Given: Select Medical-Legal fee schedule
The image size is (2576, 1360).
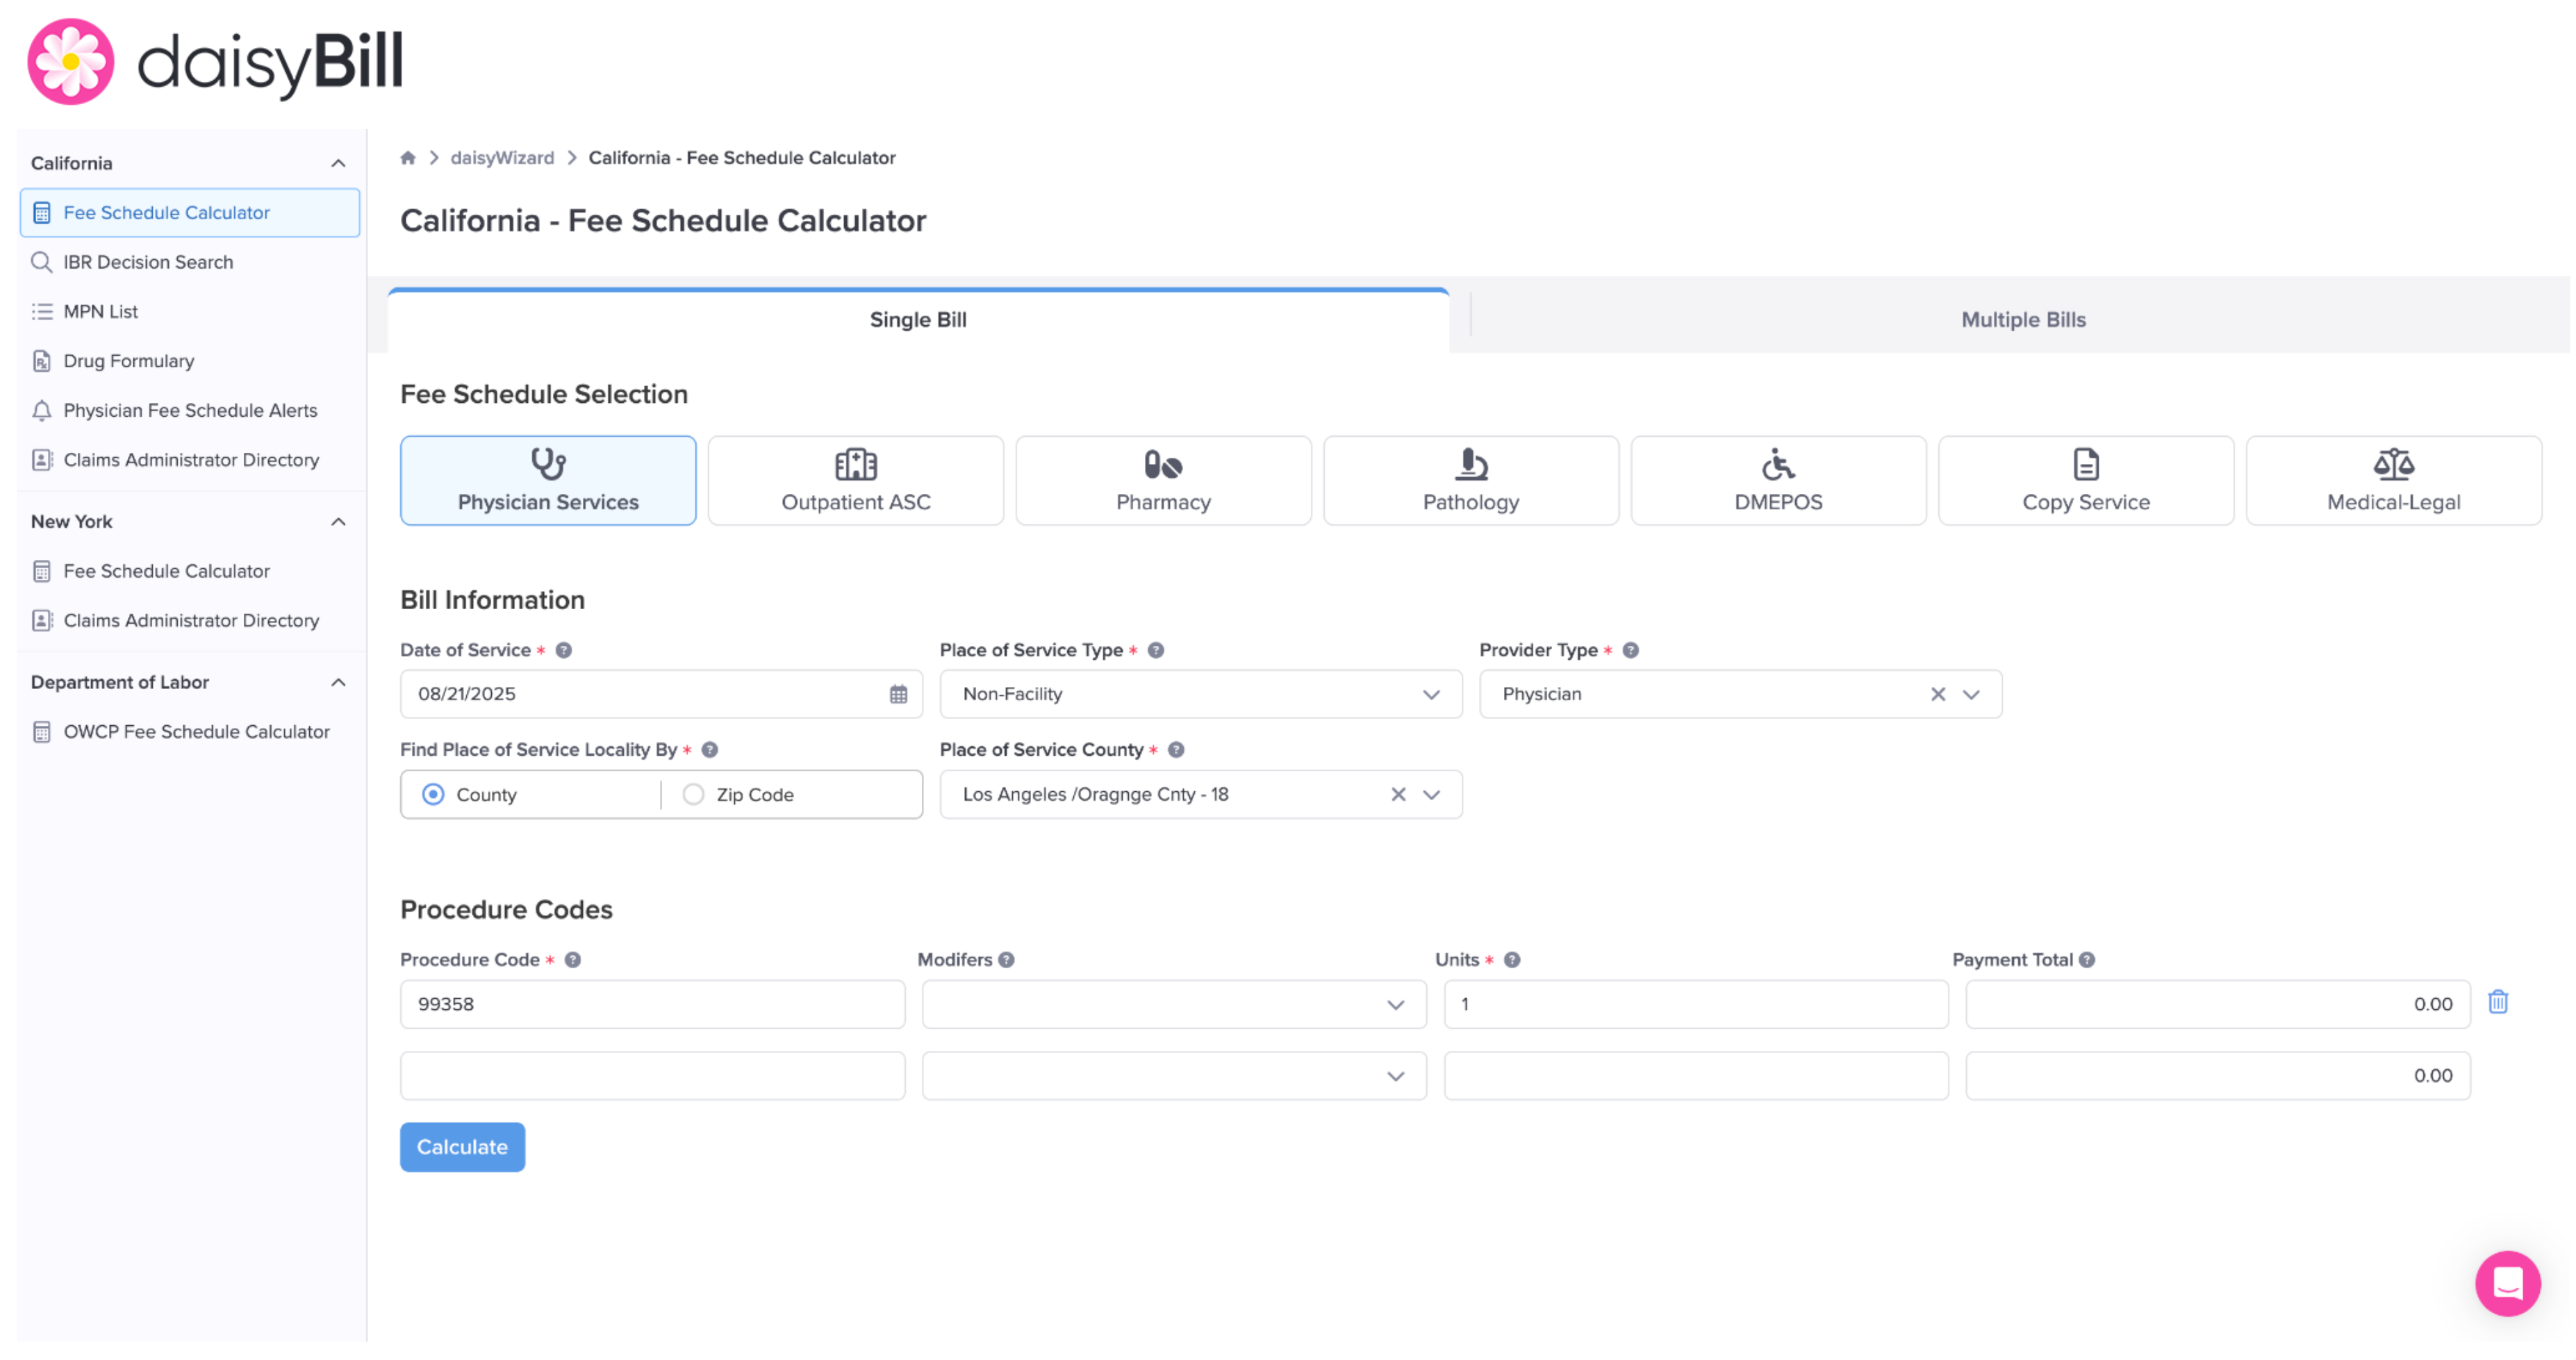Looking at the screenshot, I should (2392, 480).
